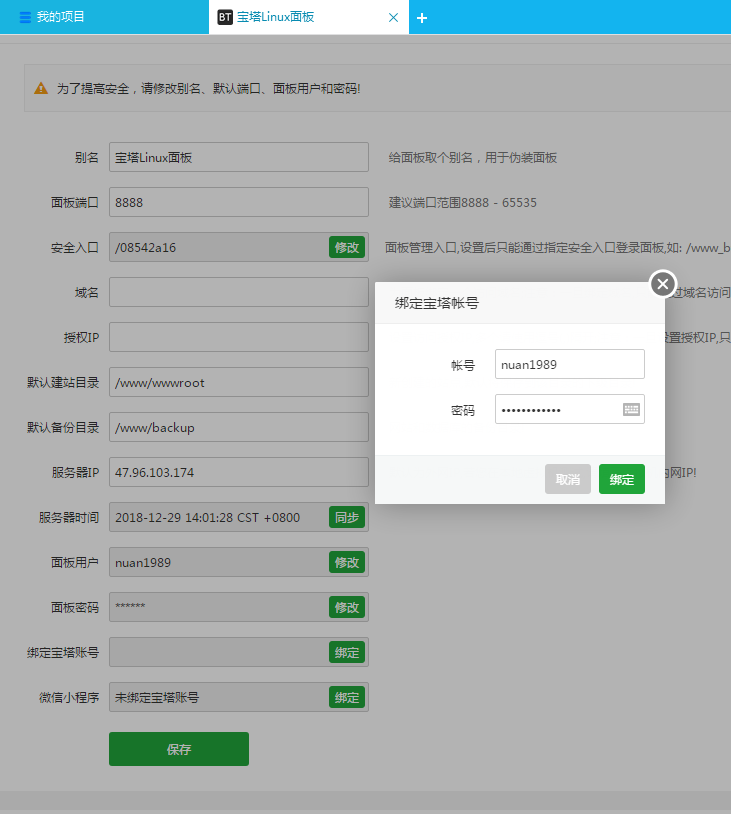731x814 pixels.
Task: Click the 服务器IP field 47.96.103.174
Action: coord(239,472)
